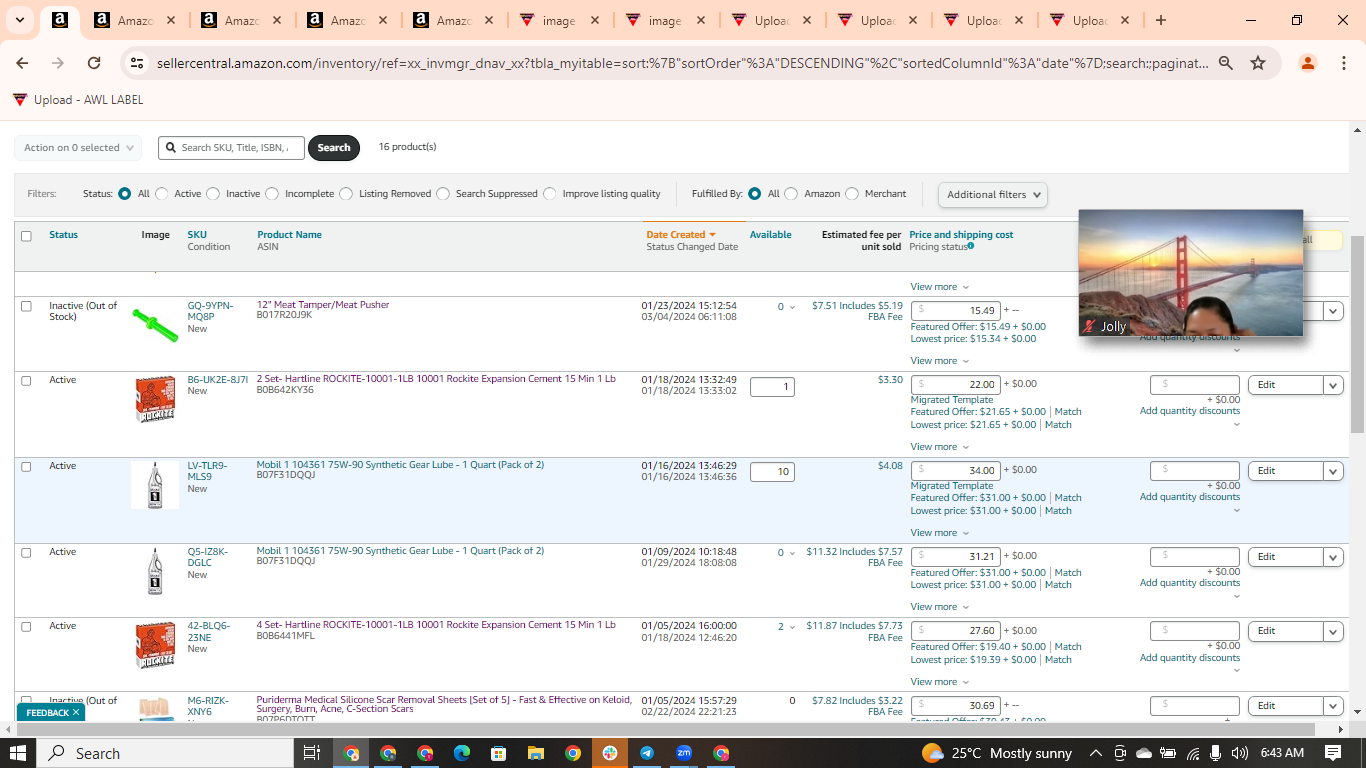Image resolution: width=1366 pixels, height=768 pixels.
Task: Open the 12" Meat Tamper/Meat Pusher listing
Action: (x=323, y=305)
